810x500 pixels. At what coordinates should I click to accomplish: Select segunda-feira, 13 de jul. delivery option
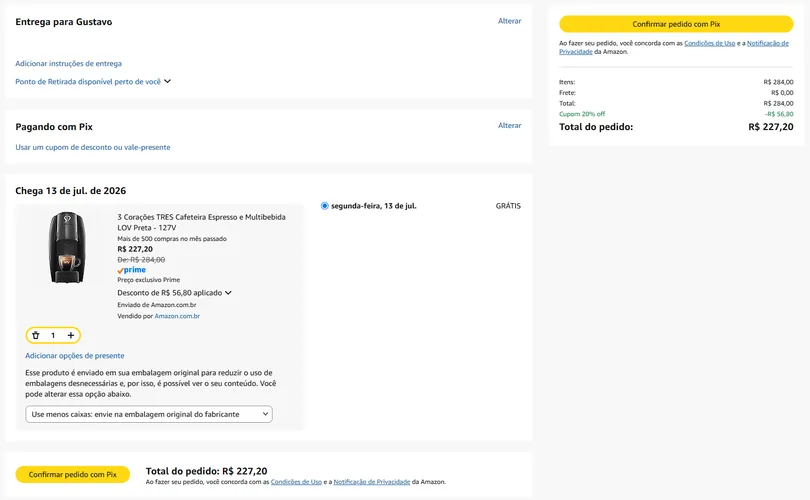tap(324, 206)
